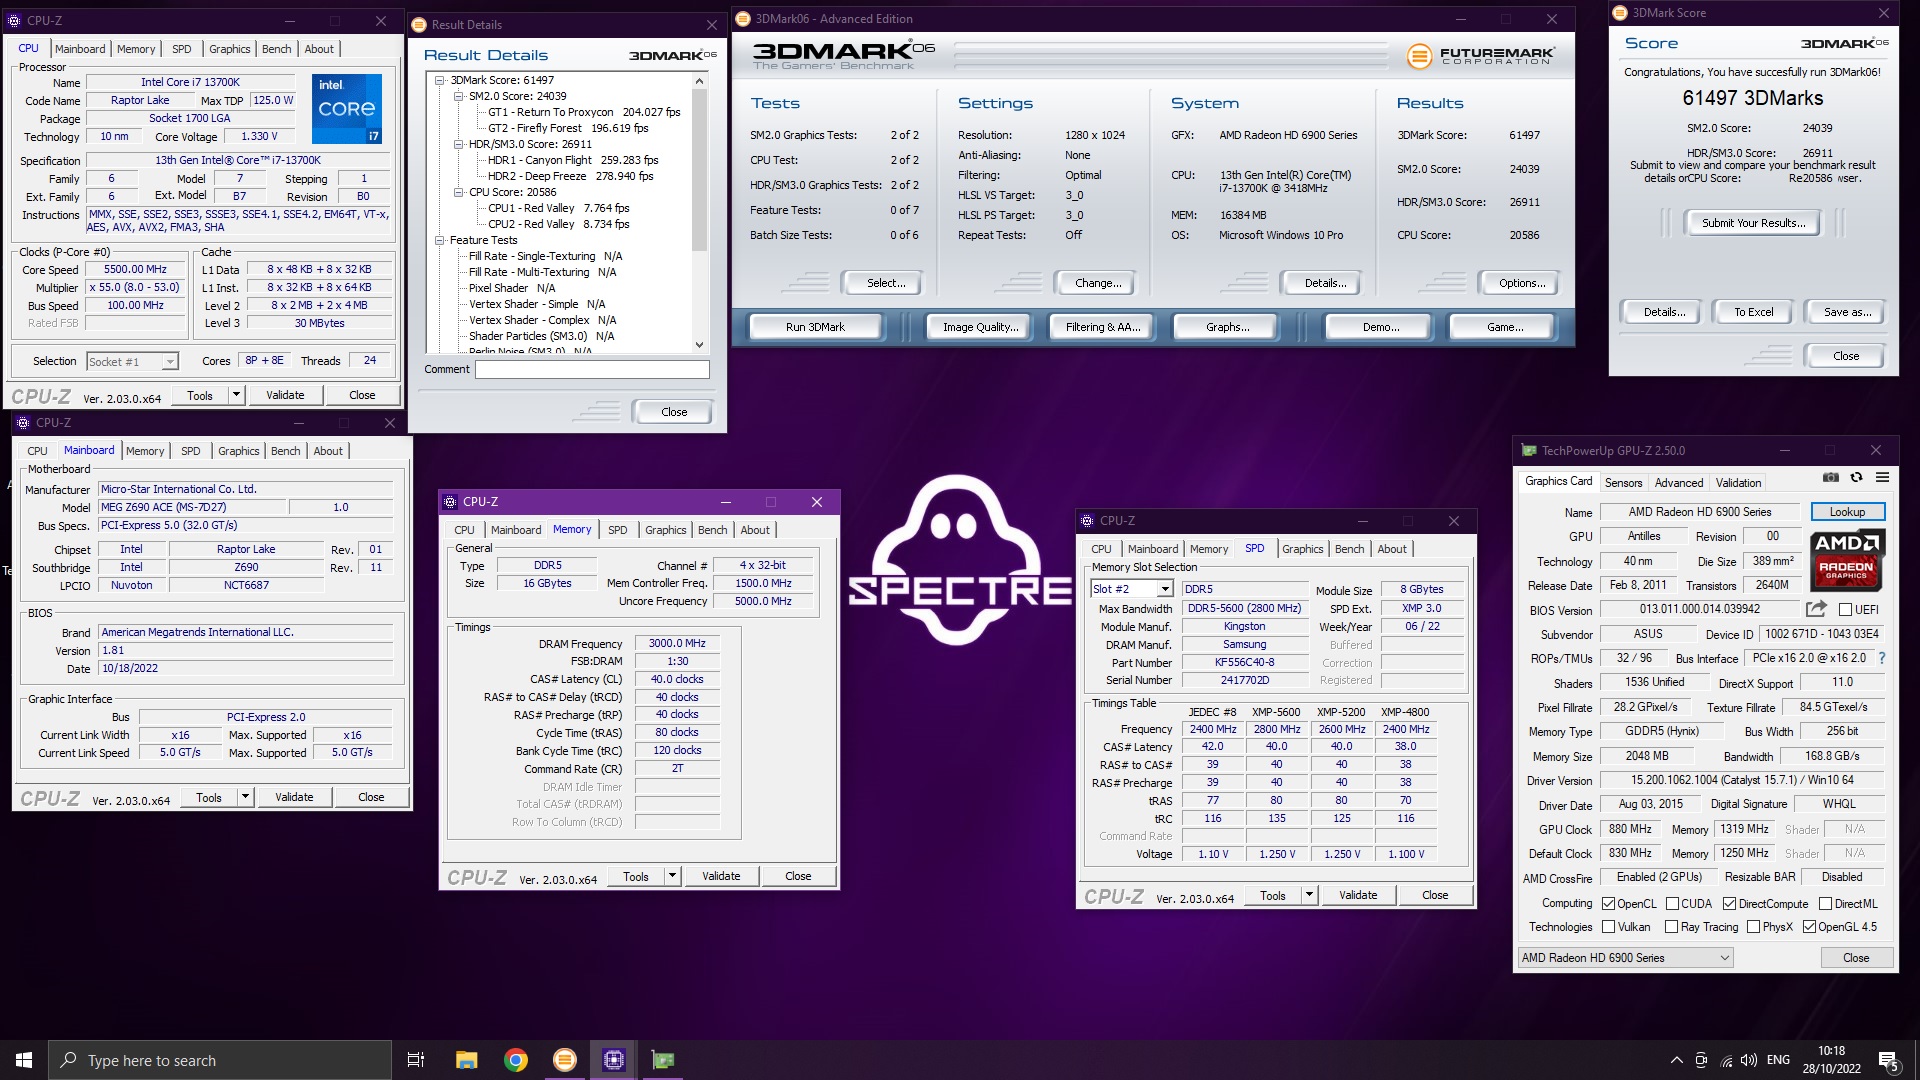Open the network icon in the tray
Screen dimensions: 1920x1080
1726,1060
